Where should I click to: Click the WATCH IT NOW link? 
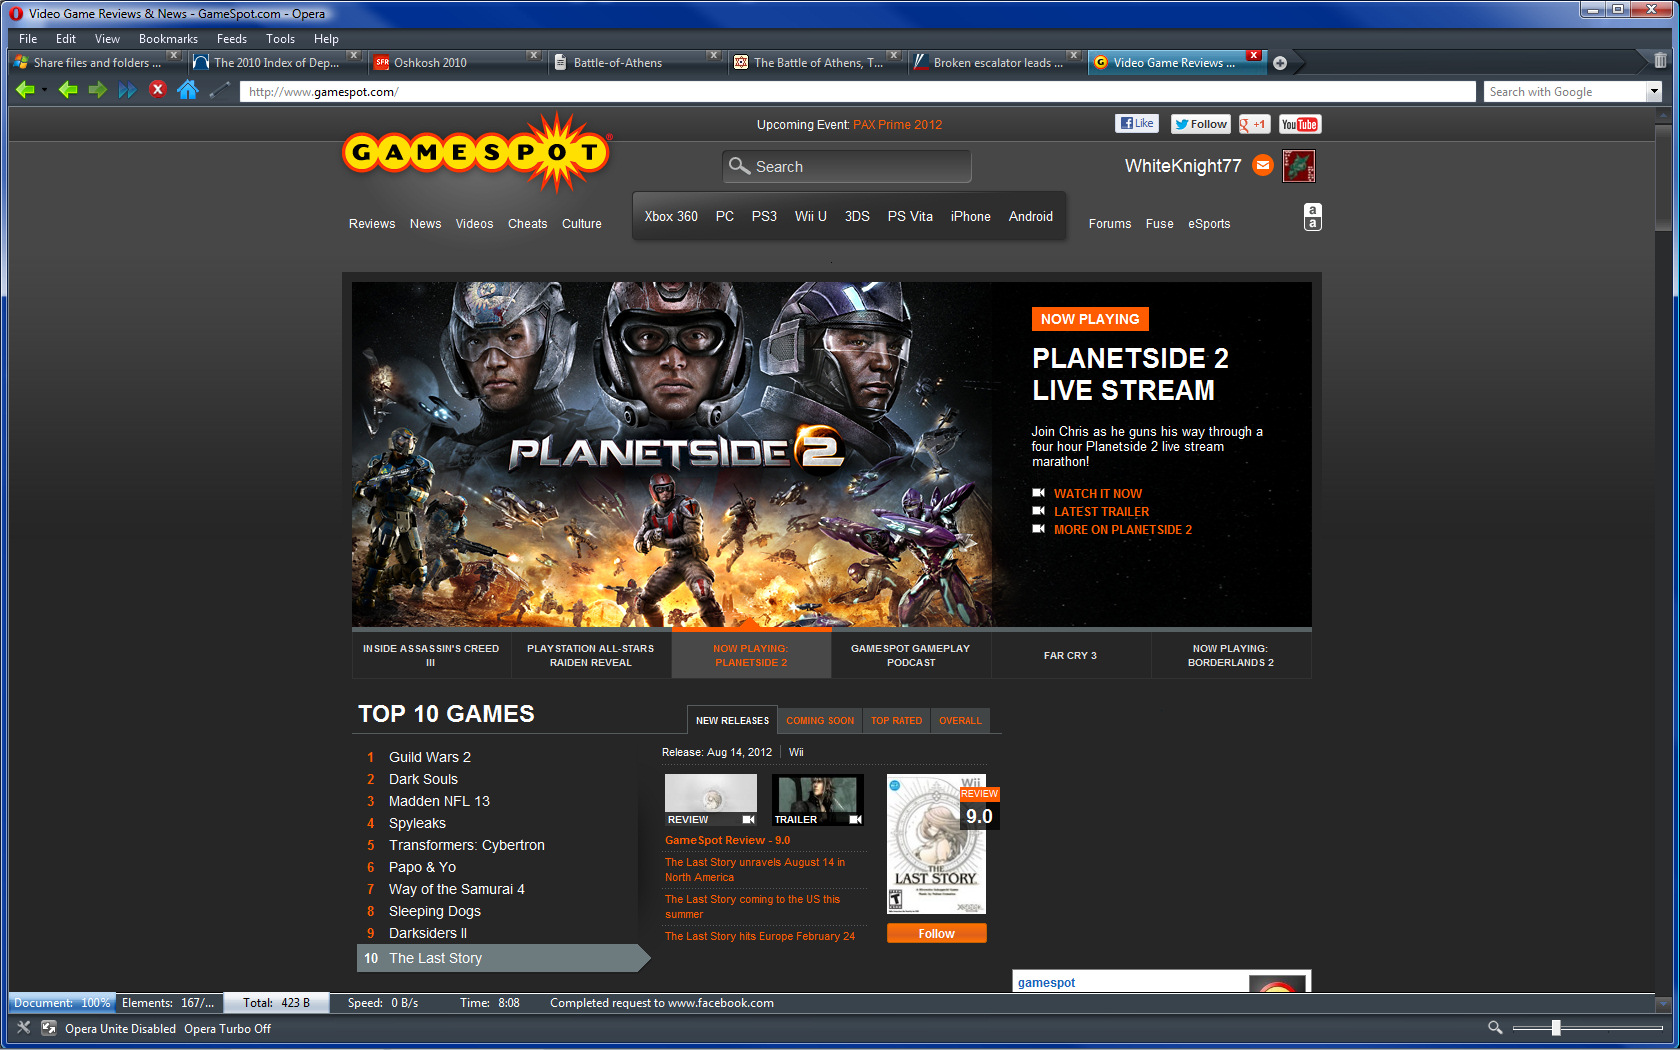(x=1098, y=493)
